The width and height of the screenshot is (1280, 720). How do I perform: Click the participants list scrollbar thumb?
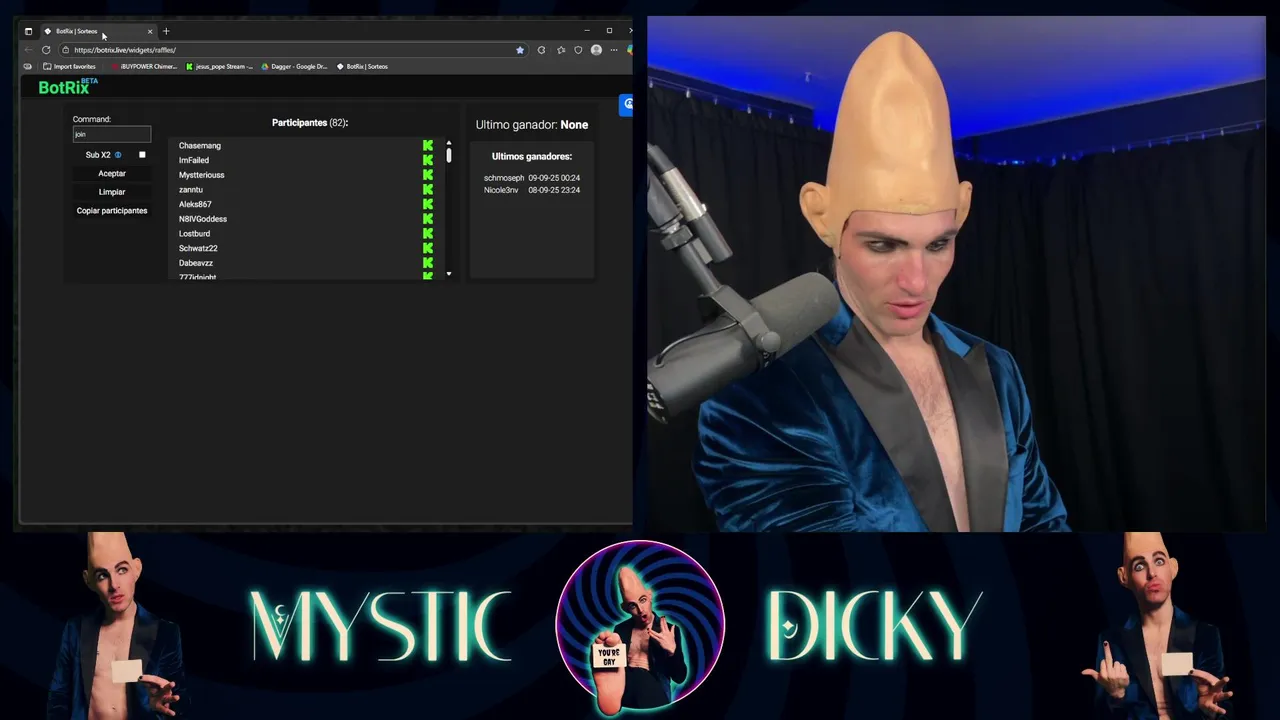click(x=449, y=156)
